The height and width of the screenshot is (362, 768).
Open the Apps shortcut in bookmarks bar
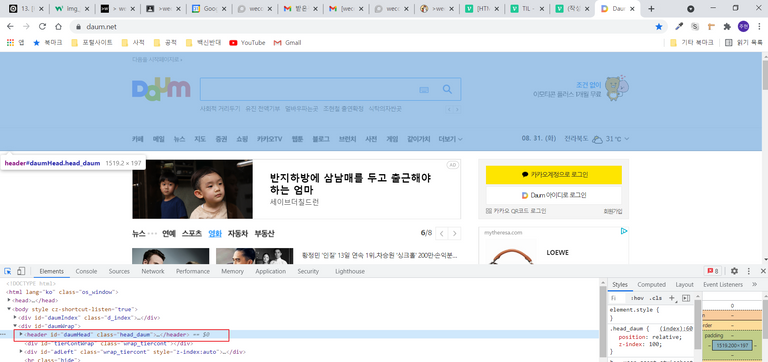tap(15, 43)
